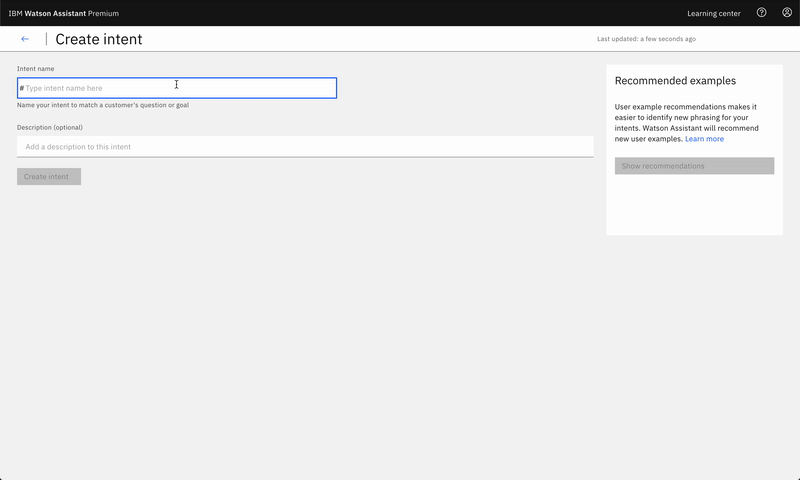800x480 pixels.
Task: Click the Create intent button
Action: coord(49,176)
